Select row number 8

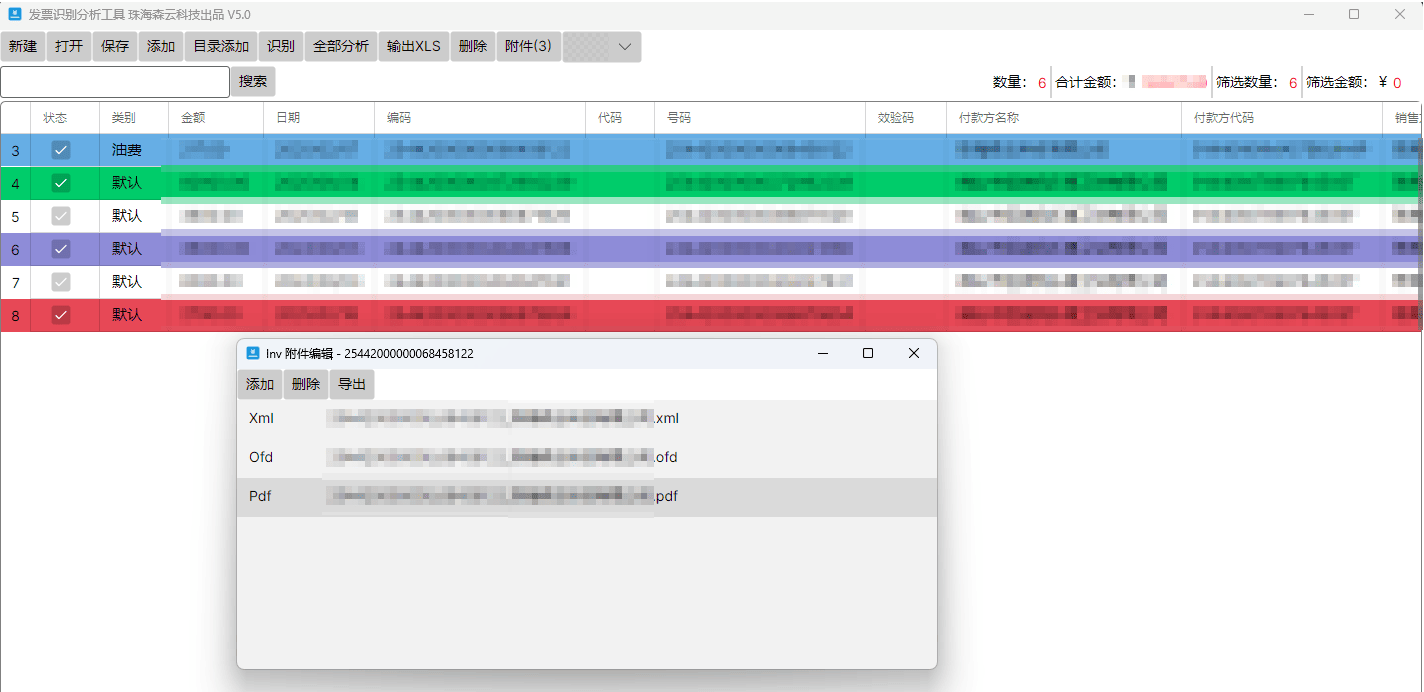pyautogui.click(x=15, y=316)
